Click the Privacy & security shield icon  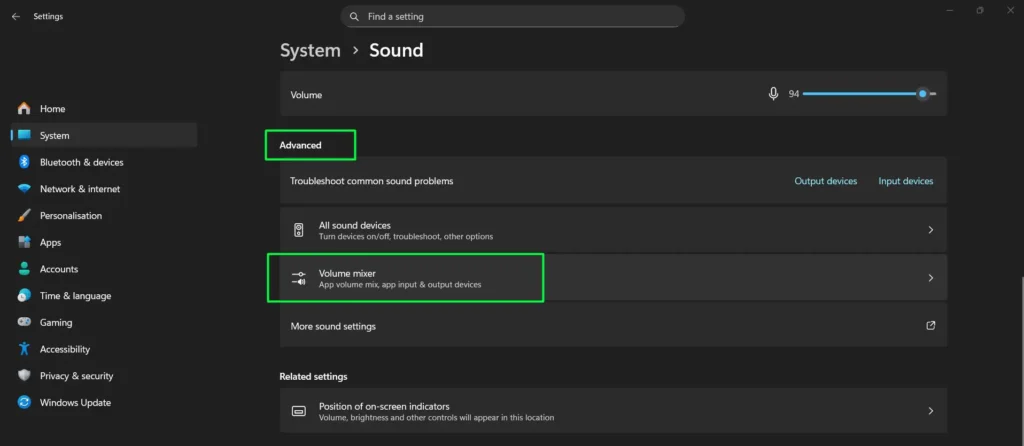point(24,375)
